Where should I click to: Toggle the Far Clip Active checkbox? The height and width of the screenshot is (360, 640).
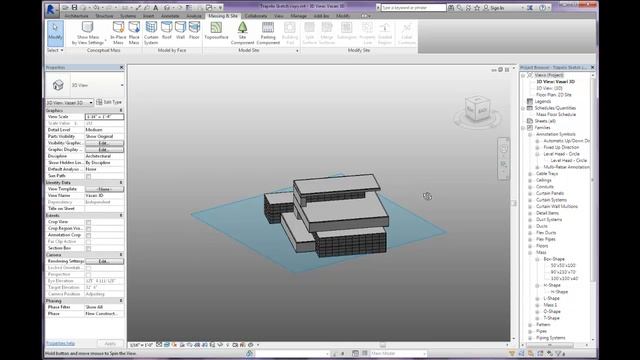[88, 242]
